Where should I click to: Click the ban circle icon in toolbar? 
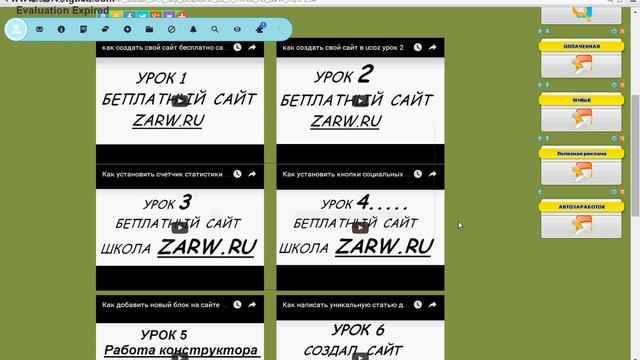171,29
